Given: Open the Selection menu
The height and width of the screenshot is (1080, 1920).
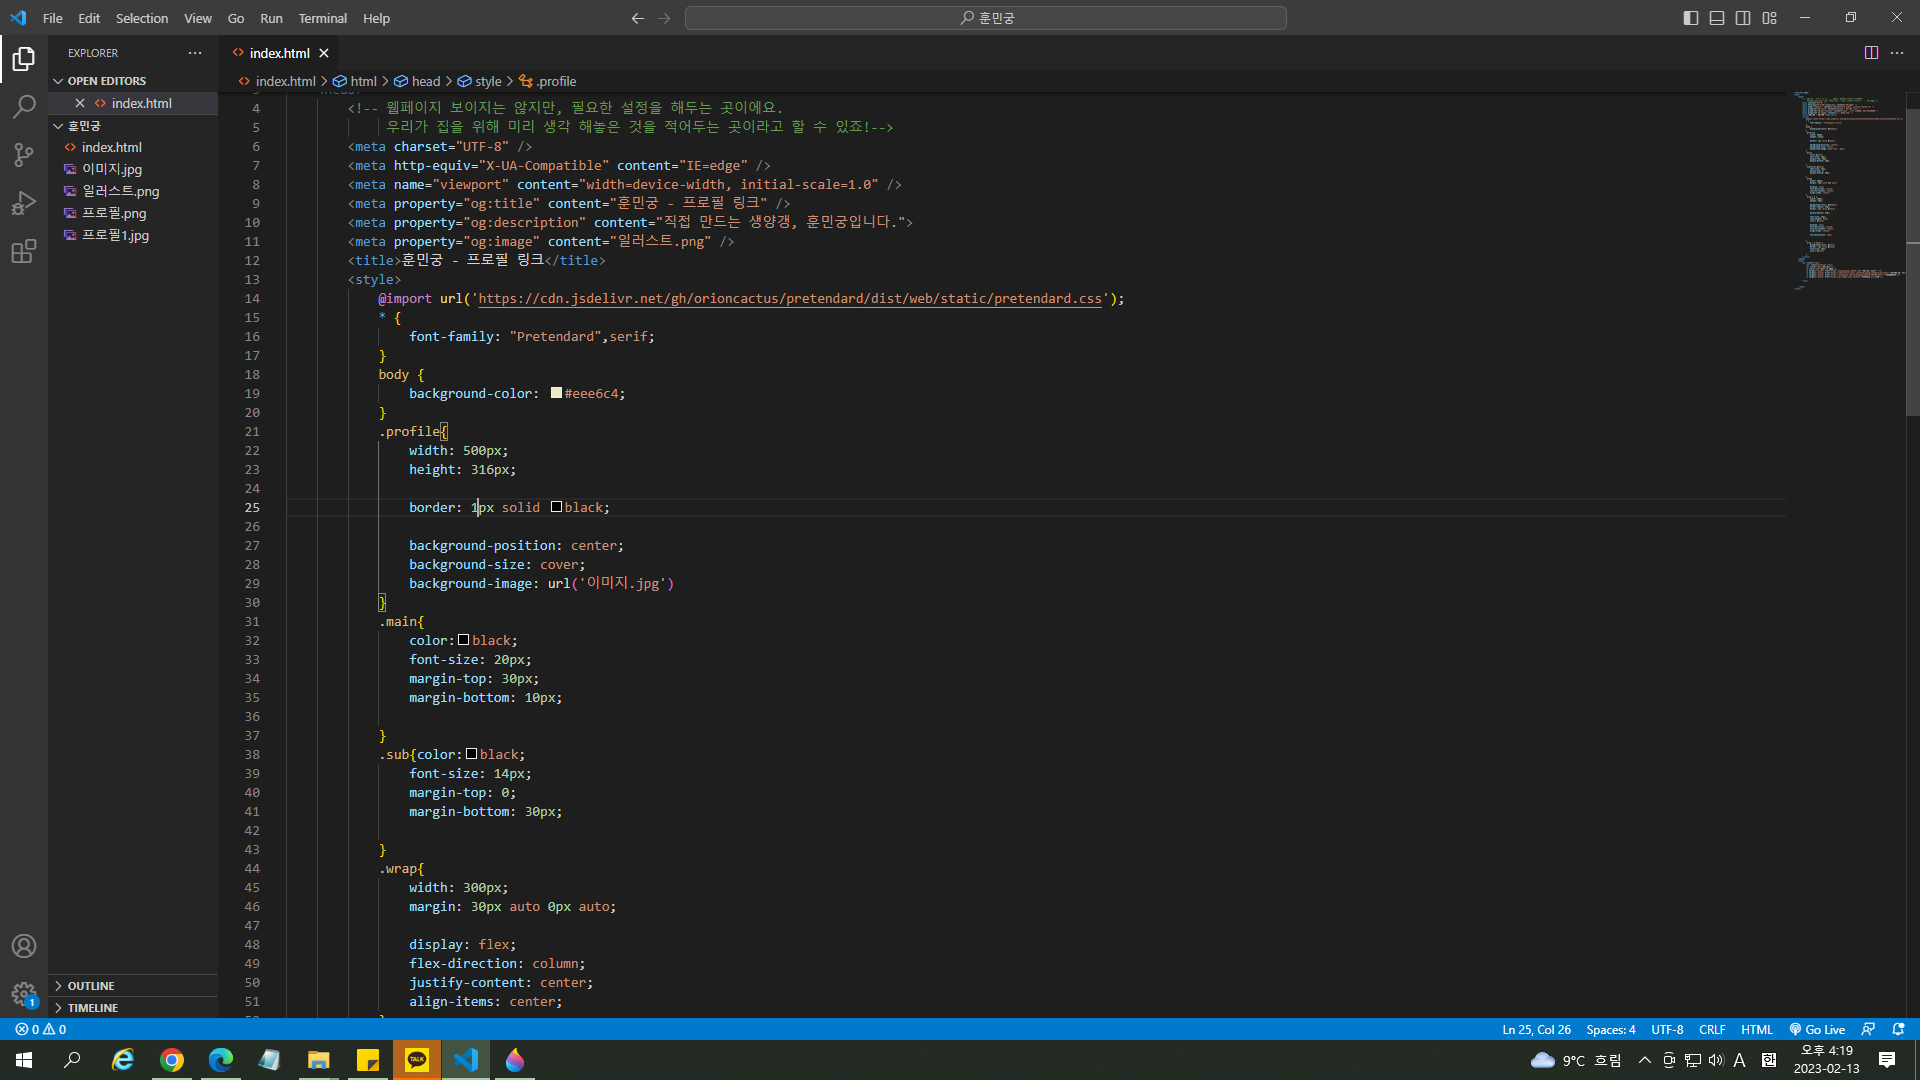Looking at the screenshot, I should pyautogui.click(x=142, y=18).
